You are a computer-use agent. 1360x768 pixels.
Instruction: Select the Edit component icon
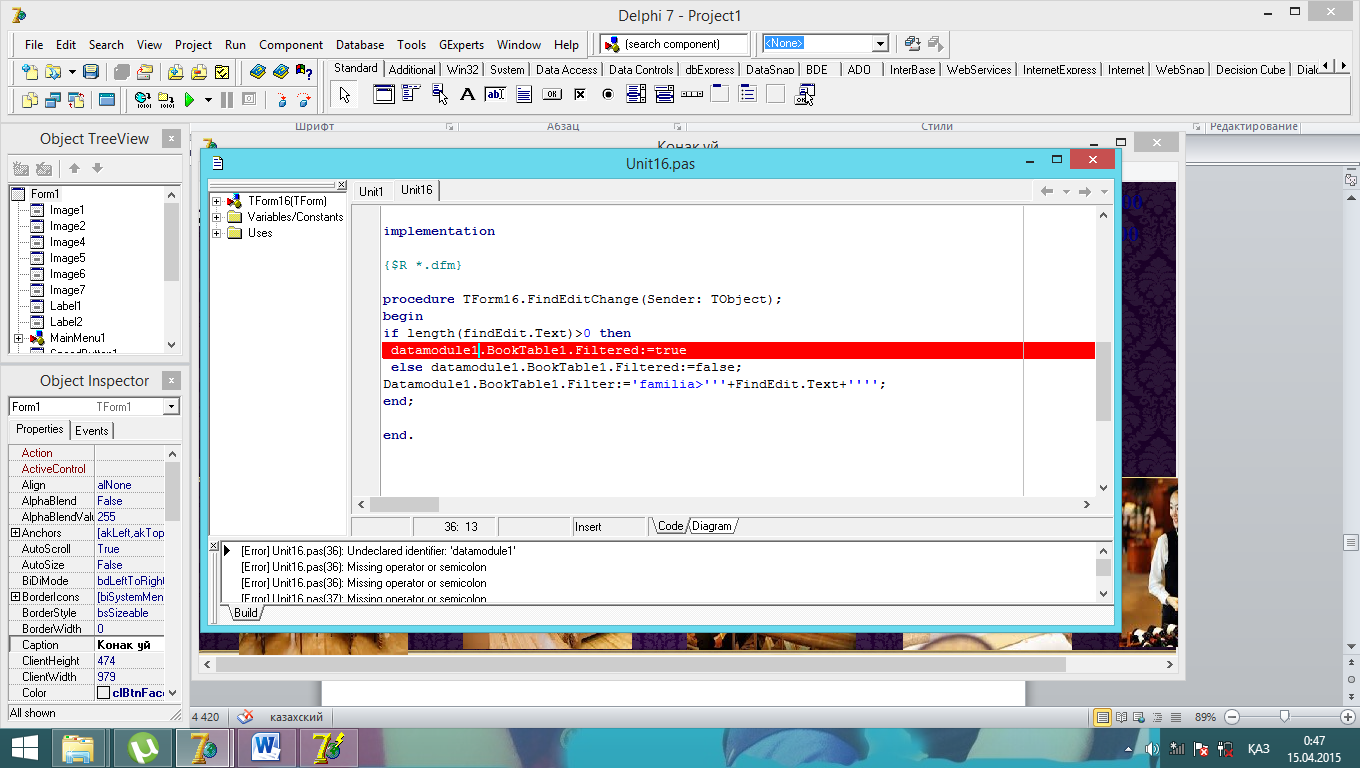(x=495, y=94)
